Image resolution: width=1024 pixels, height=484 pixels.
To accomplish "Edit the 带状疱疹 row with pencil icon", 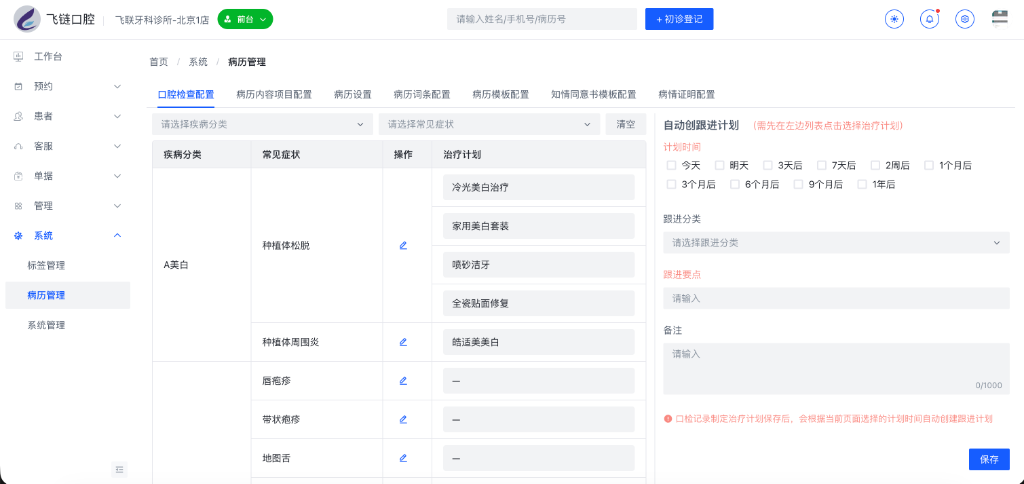I will coord(403,419).
